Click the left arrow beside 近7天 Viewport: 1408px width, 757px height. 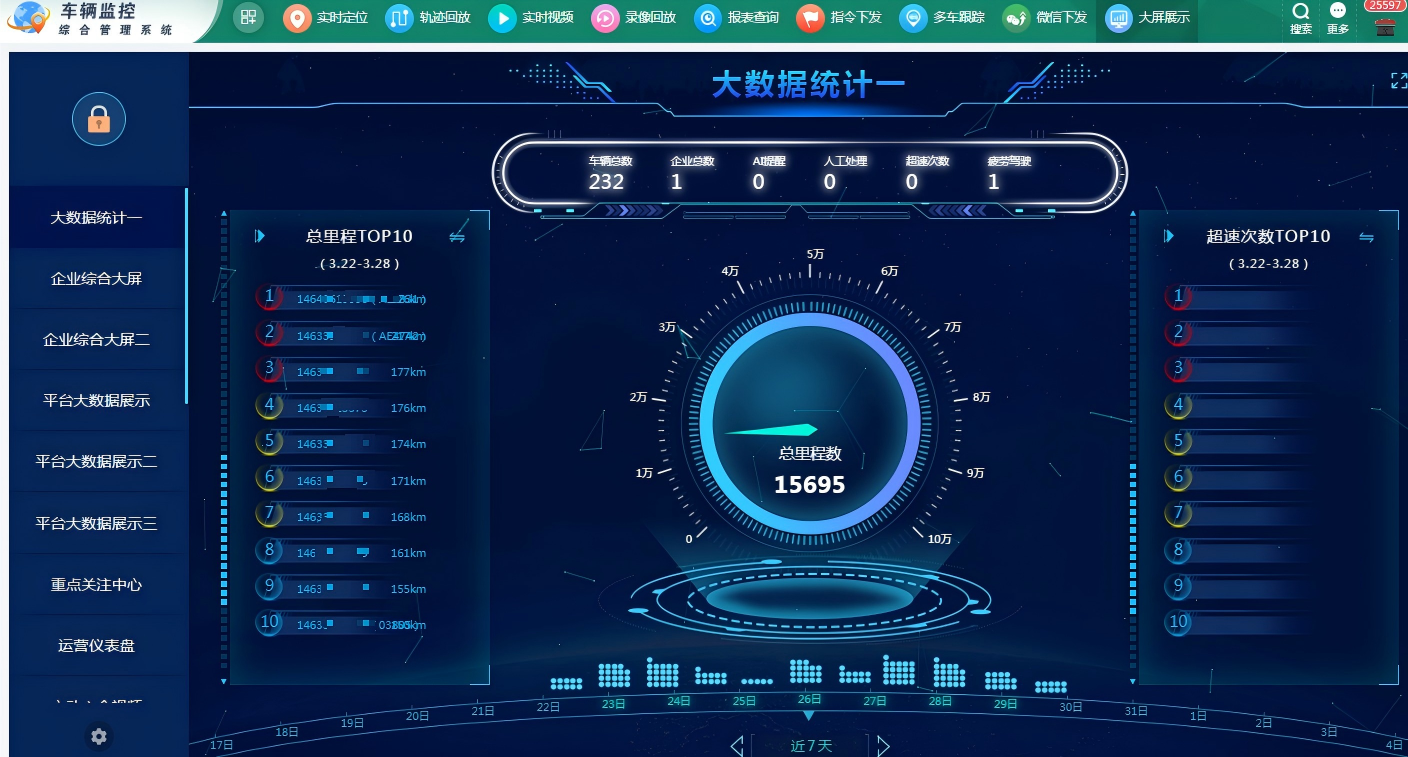coord(736,745)
